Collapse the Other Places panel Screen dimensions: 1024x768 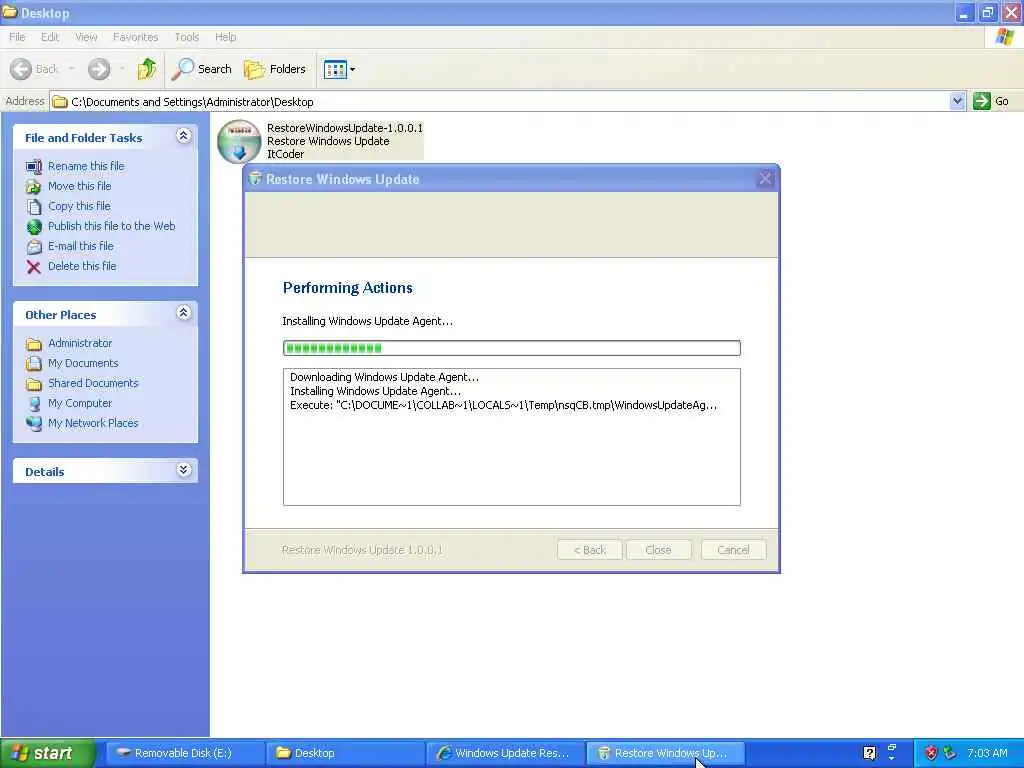(x=184, y=313)
